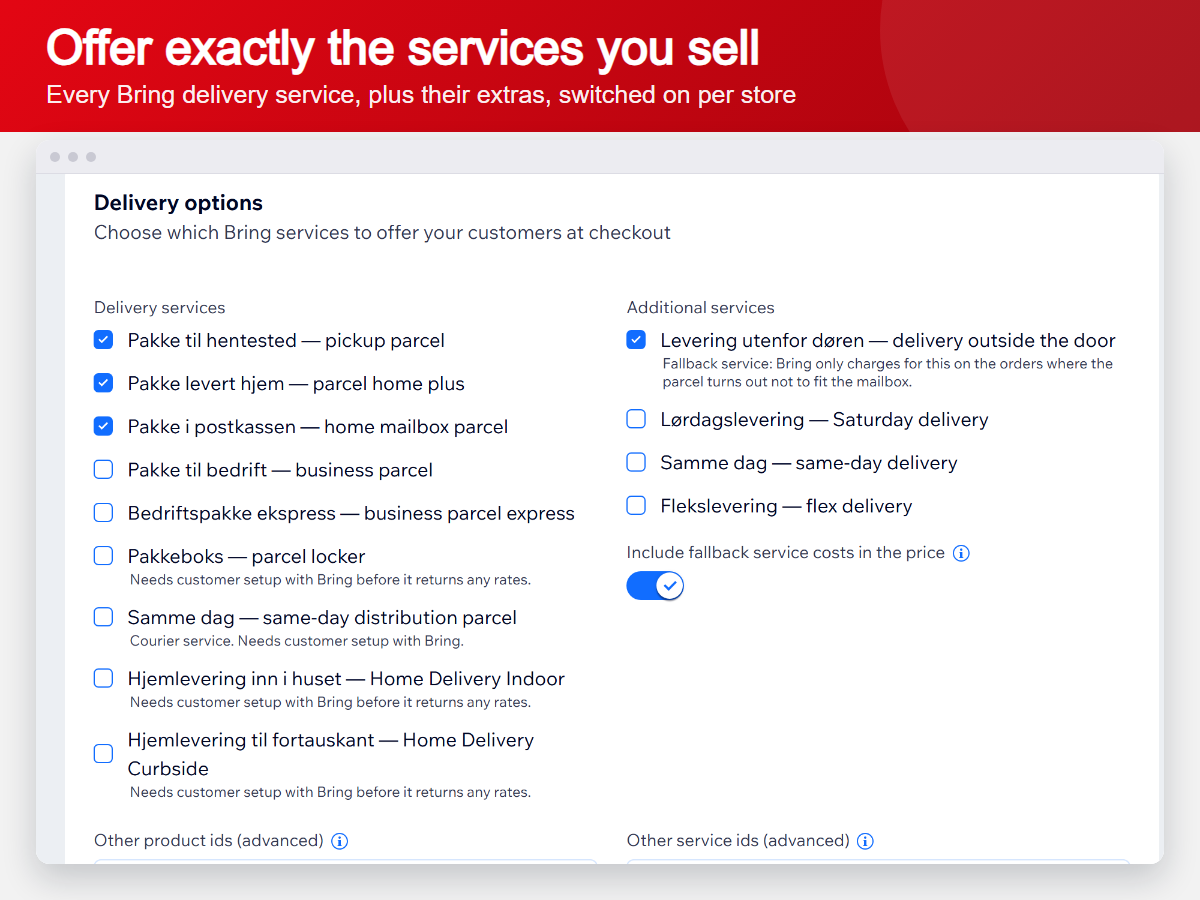Uncheck Pakke i postkassen home mailbox parcel
This screenshot has height=900, width=1200.
[x=103, y=426]
